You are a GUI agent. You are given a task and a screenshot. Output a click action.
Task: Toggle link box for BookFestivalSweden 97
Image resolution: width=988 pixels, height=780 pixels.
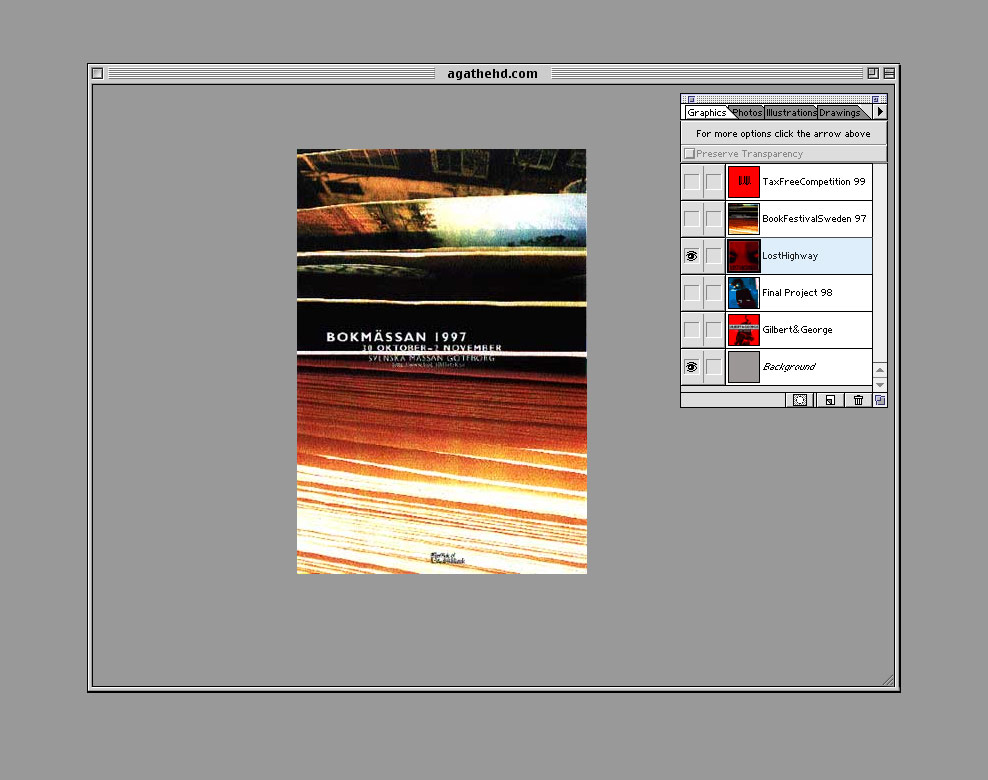(x=713, y=219)
